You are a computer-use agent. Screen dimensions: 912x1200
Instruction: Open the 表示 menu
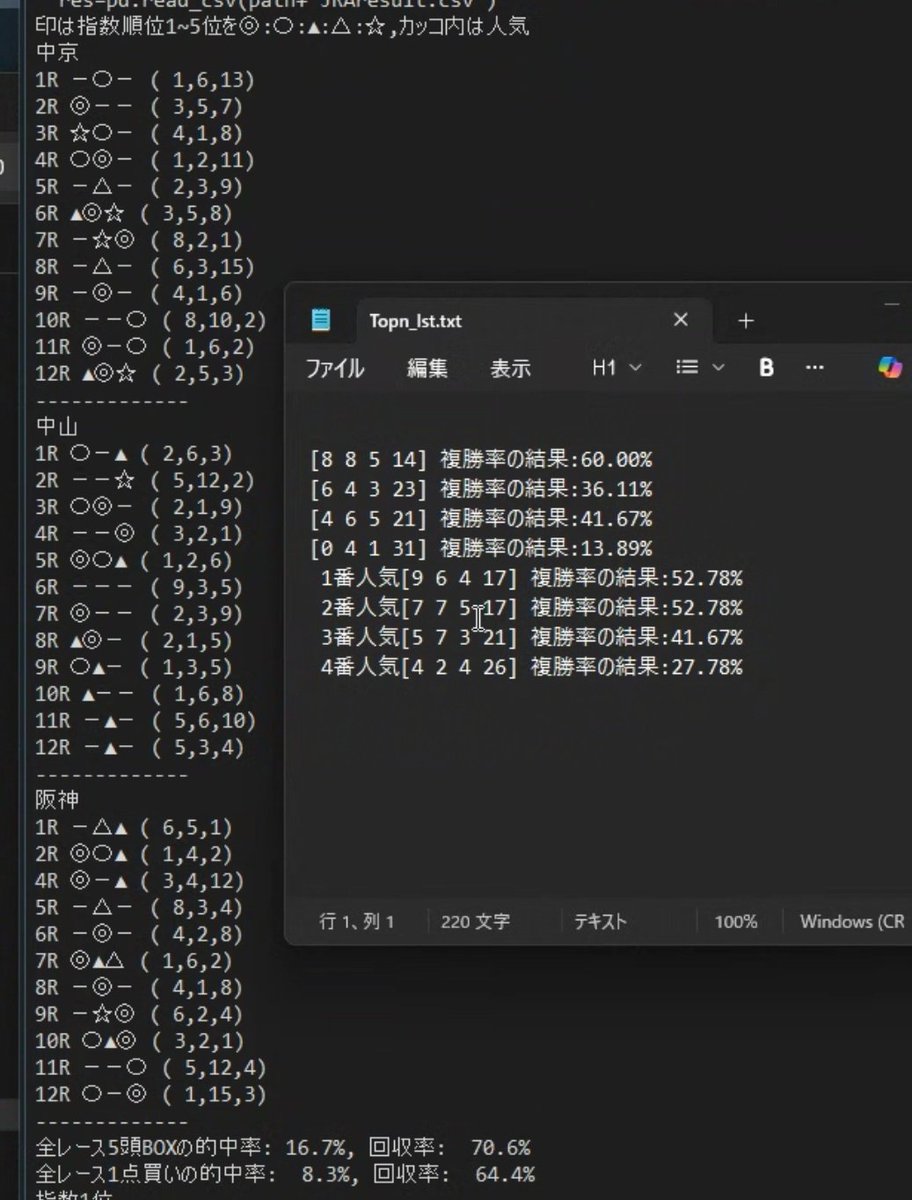[x=510, y=368]
